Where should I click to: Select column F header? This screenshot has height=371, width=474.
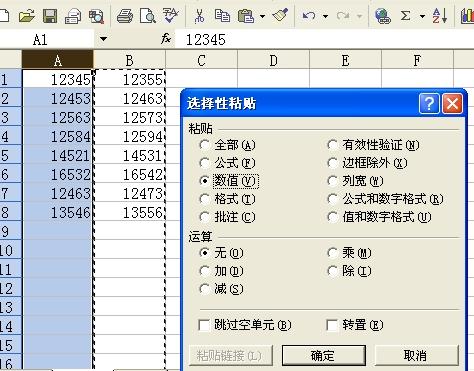coord(417,60)
